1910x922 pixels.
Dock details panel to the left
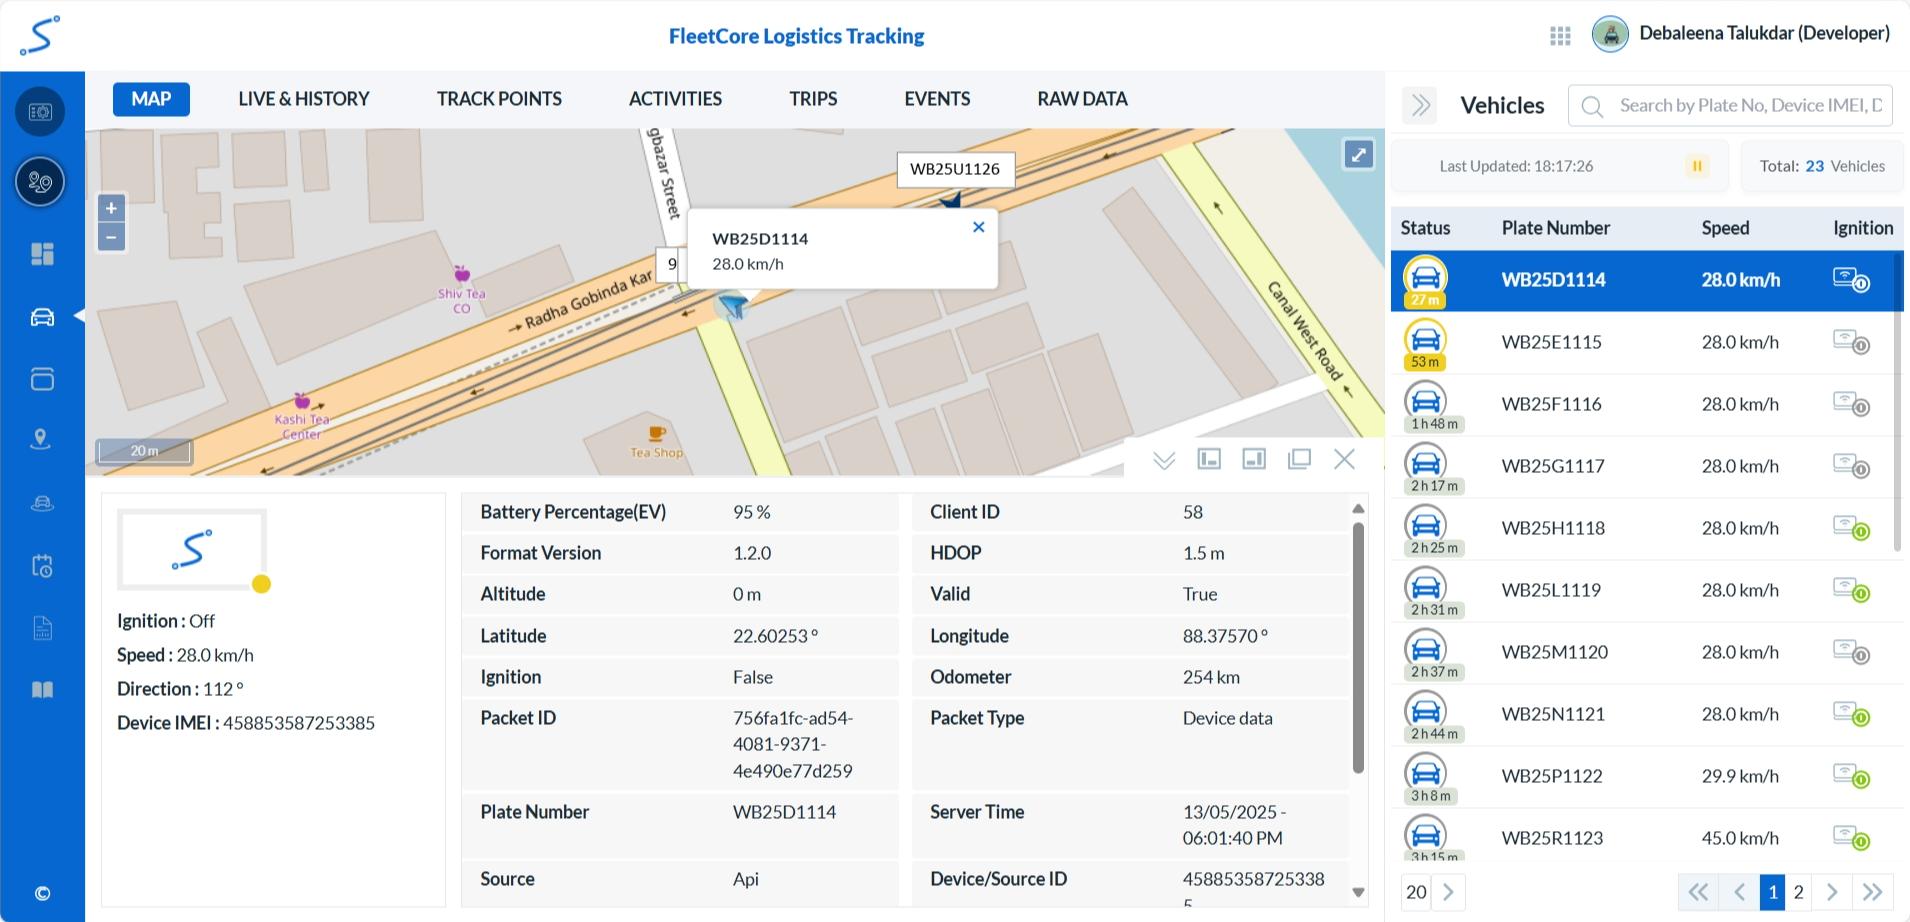[x=1209, y=459]
